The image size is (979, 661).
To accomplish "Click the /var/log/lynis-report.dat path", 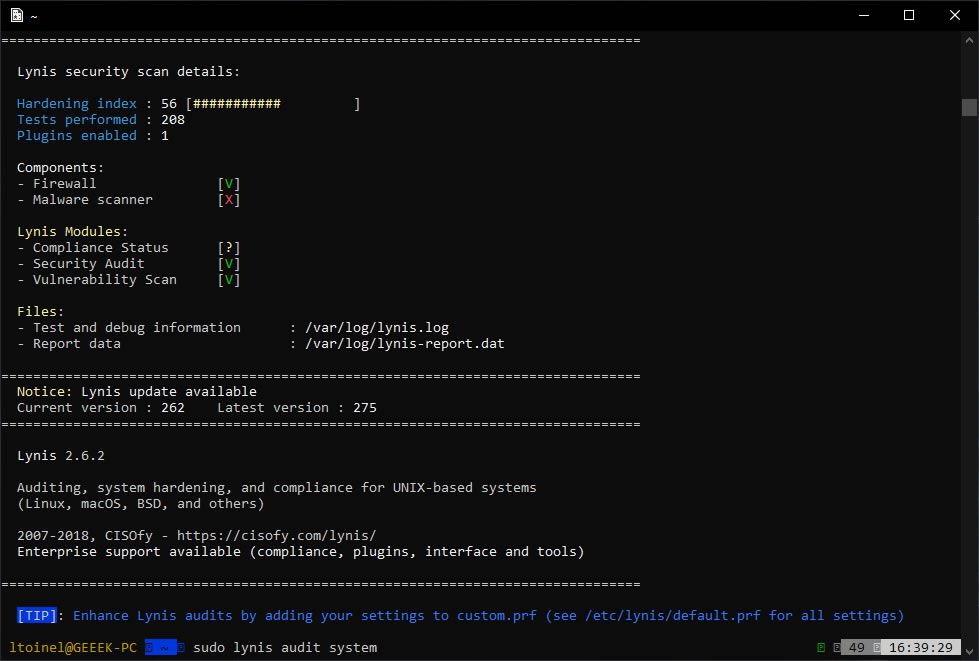I will pyautogui.click(x=405, y=344).
